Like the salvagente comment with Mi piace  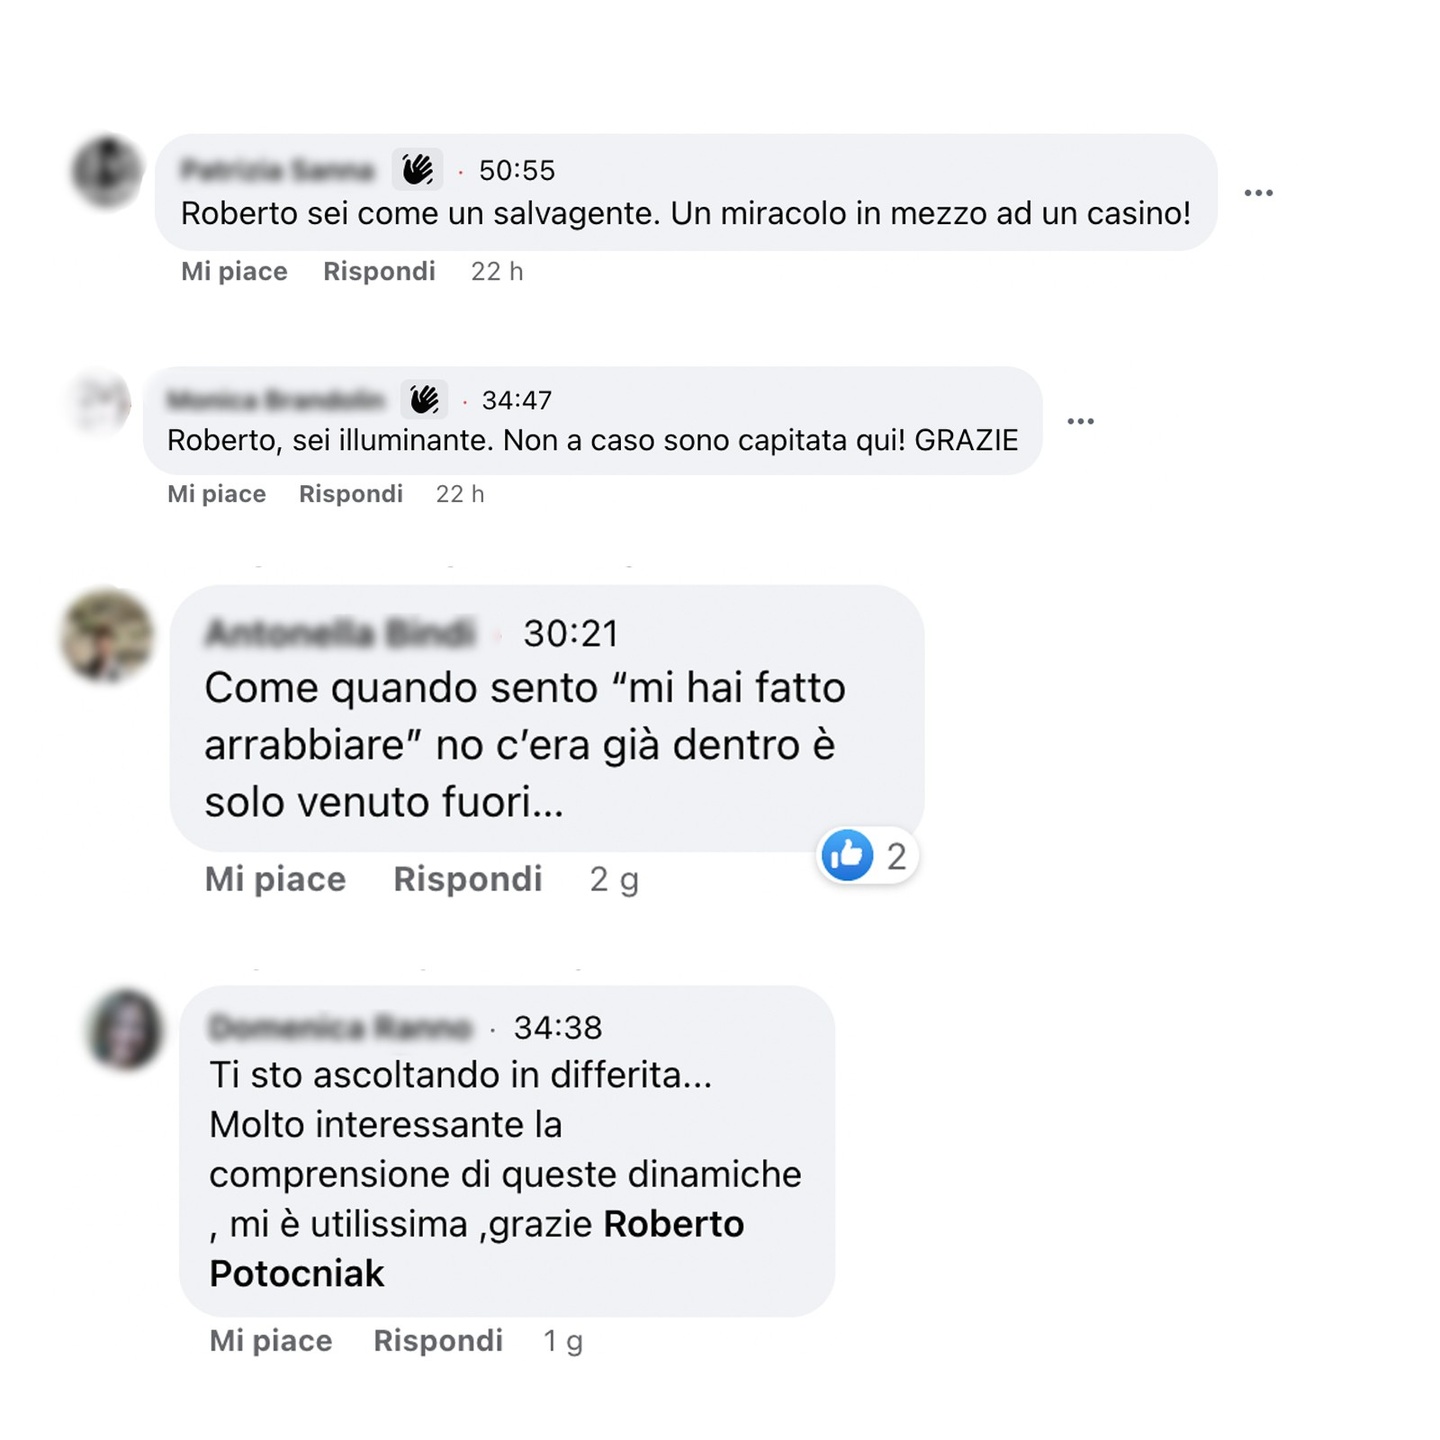click(x=234, y=271)
